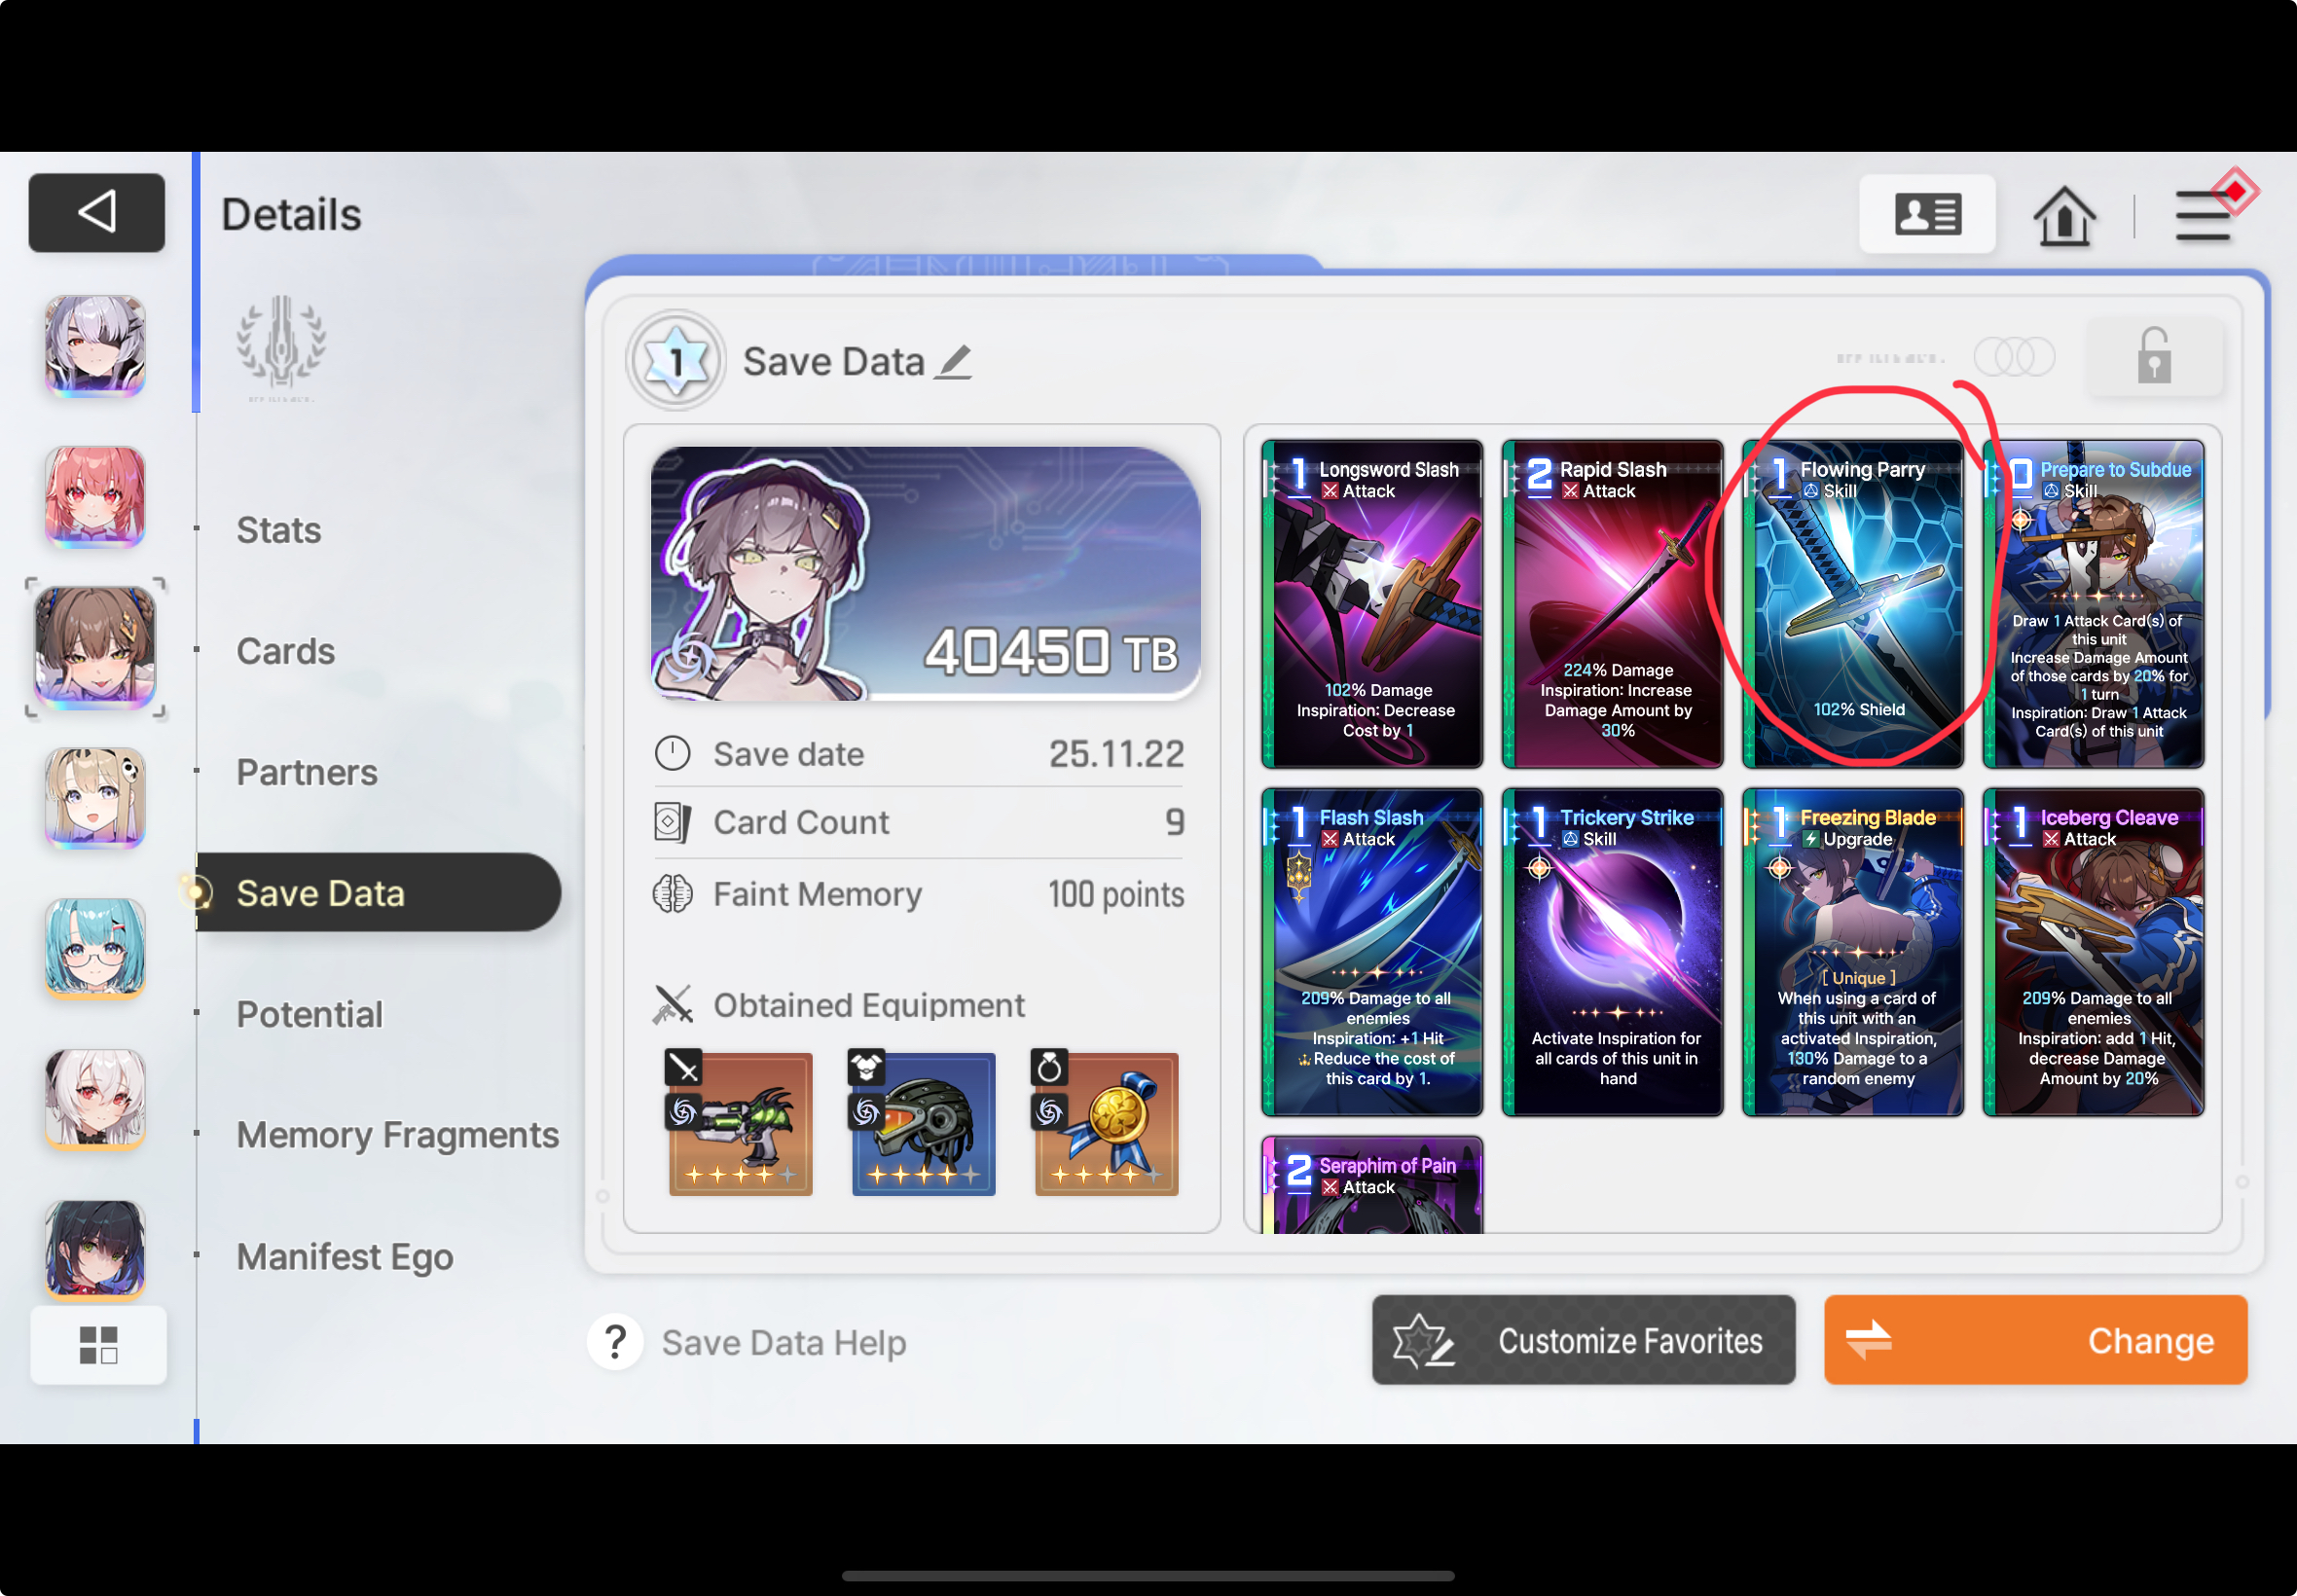Toggle the save data lock icon

pos(2154,357)
